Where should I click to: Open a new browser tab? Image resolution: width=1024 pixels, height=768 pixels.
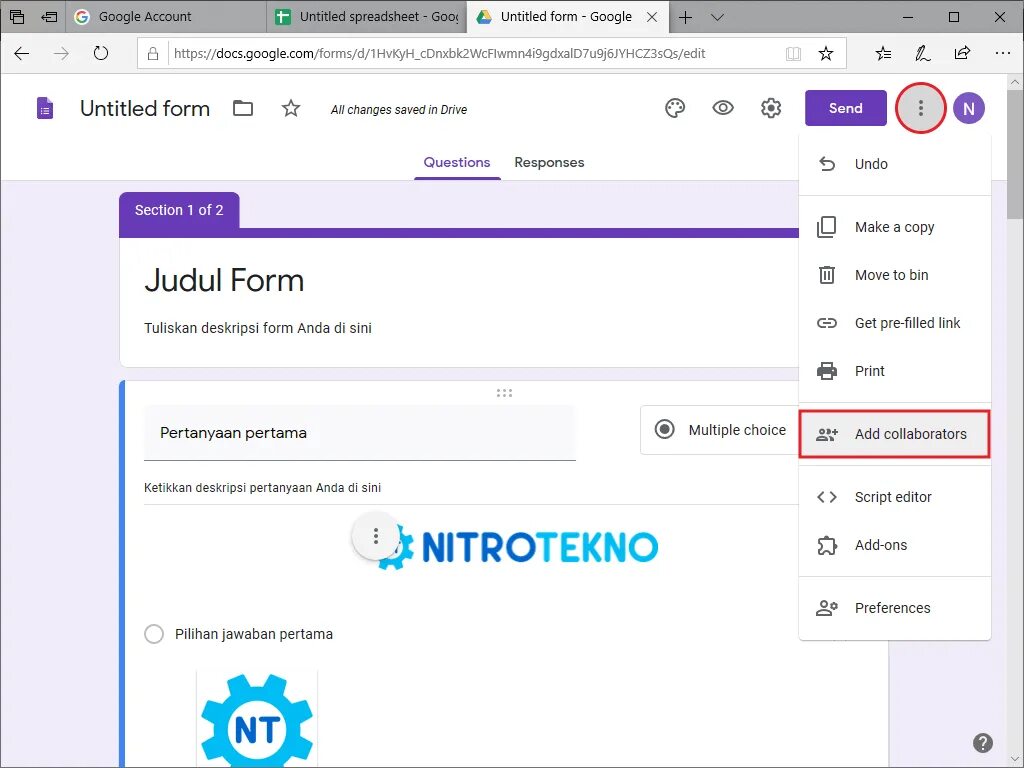[685, 17]
